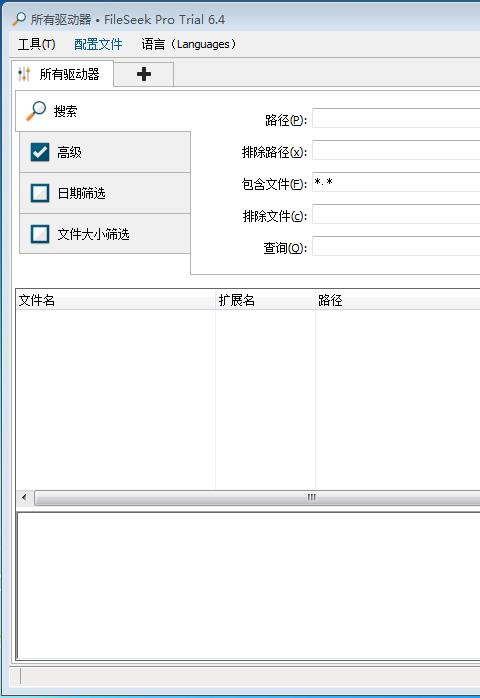Focus the 排除路径(X) input field
The height and width of the screenshot is (698, 480).
click(396, 150)
